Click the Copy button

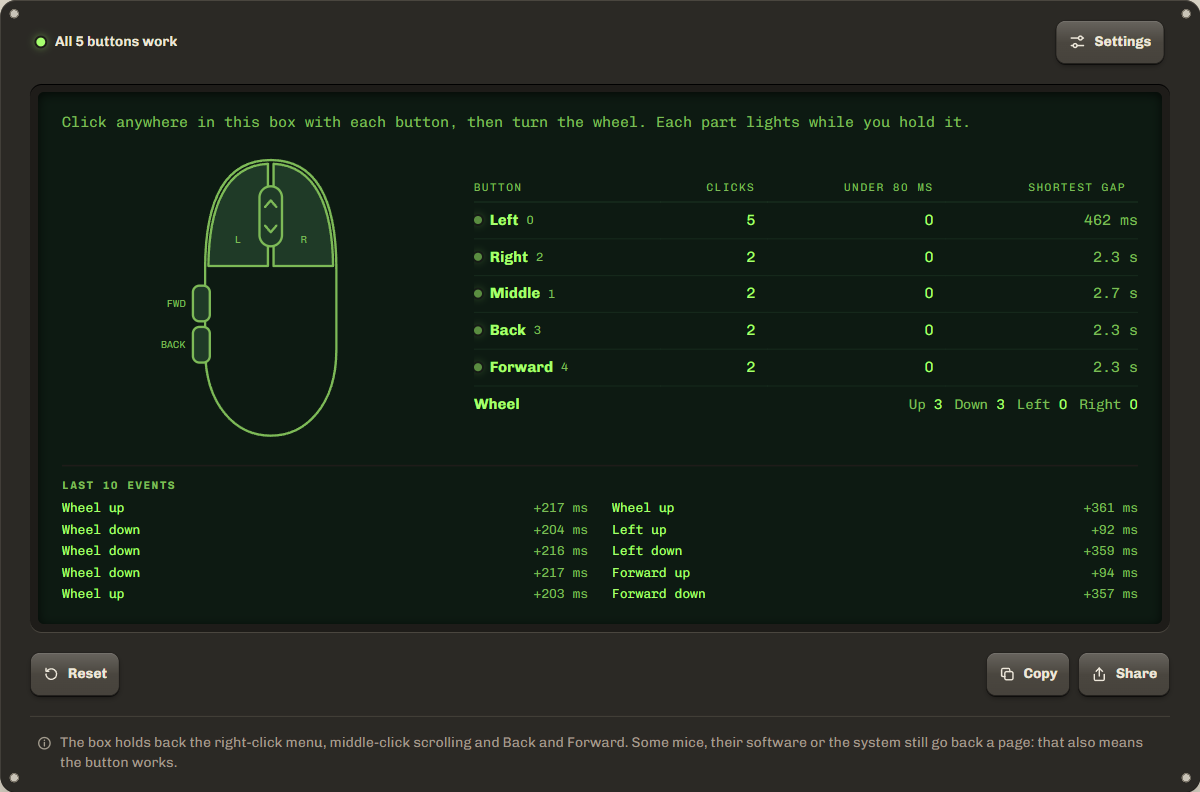point(1028,674)
